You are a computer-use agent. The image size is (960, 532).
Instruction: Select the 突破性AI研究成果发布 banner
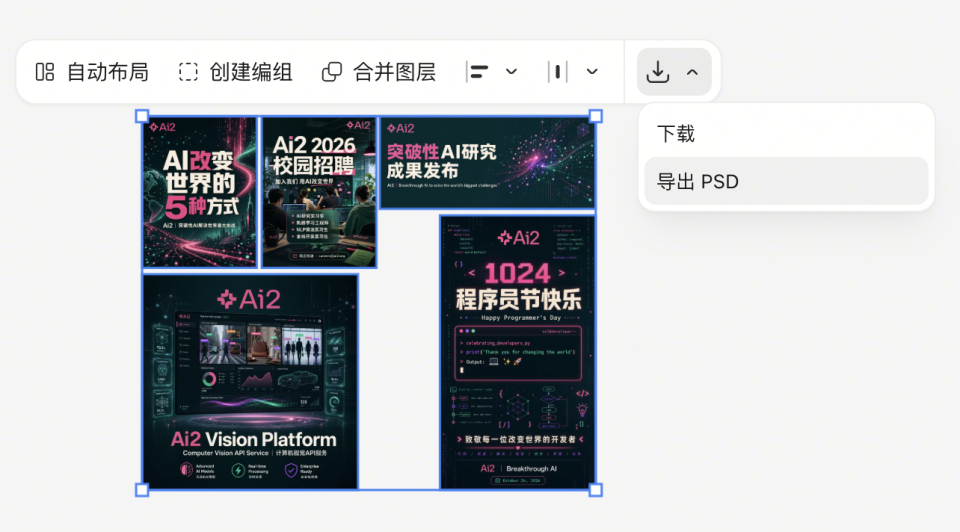tap(487, 162)
